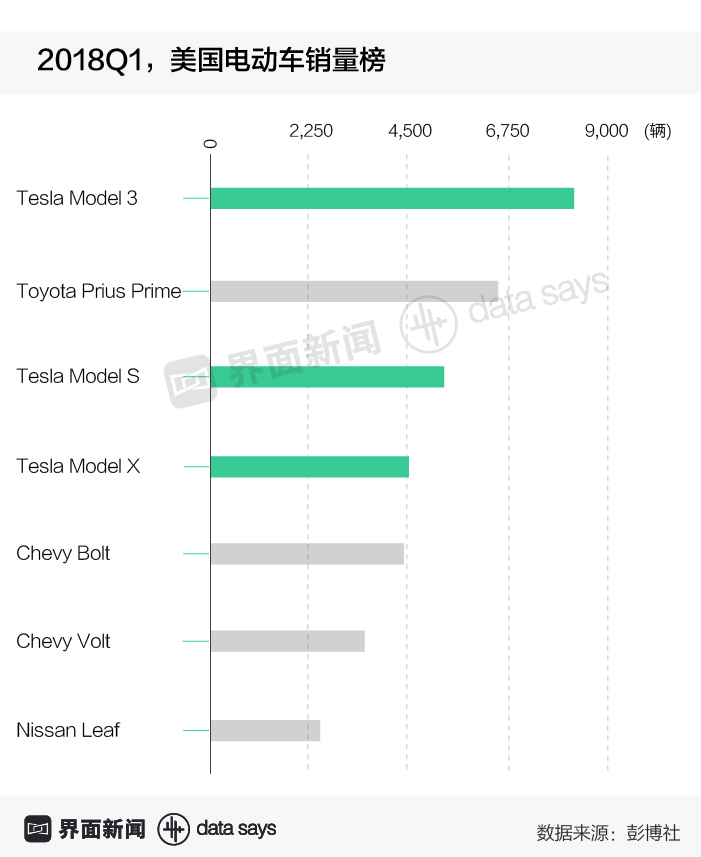Click the 2,250 axis tick label
The width and height of the screenshot is (701, 857).
pyautogui.click(x=311, y=131)
